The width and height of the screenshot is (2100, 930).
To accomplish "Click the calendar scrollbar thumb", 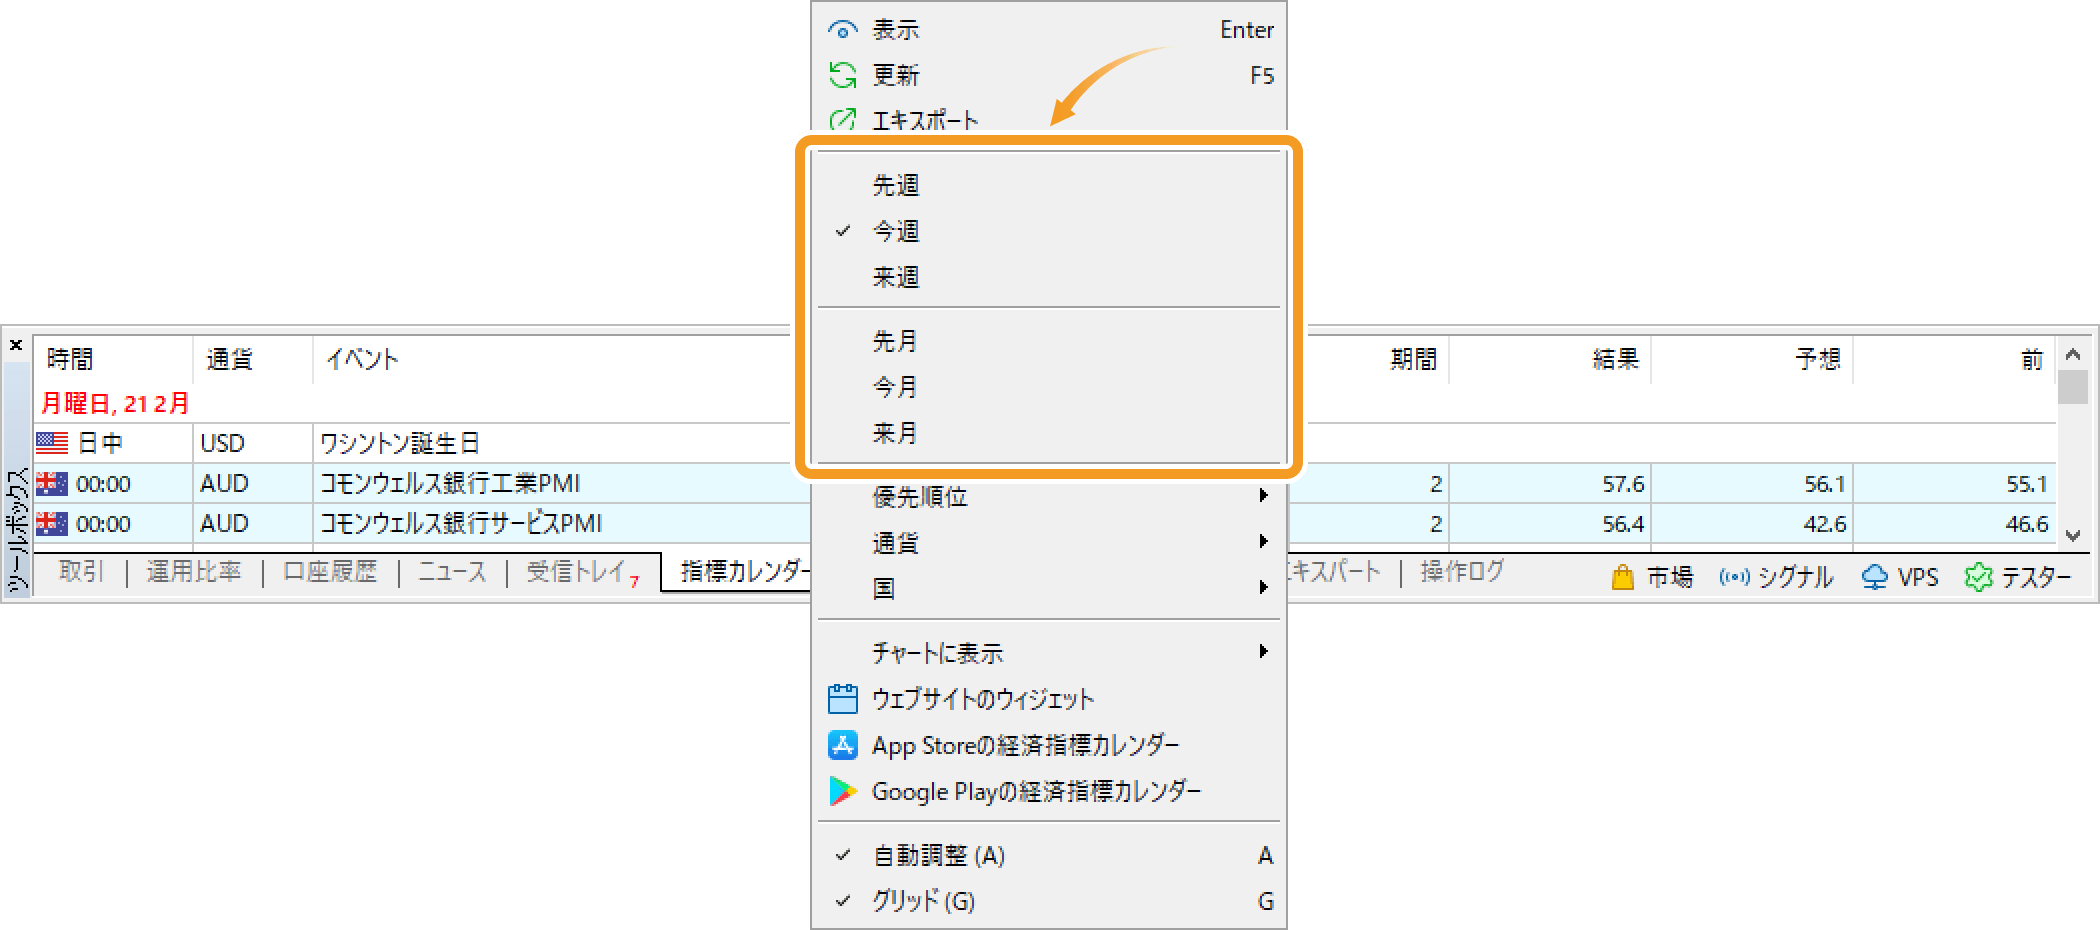I will 2073,387.
